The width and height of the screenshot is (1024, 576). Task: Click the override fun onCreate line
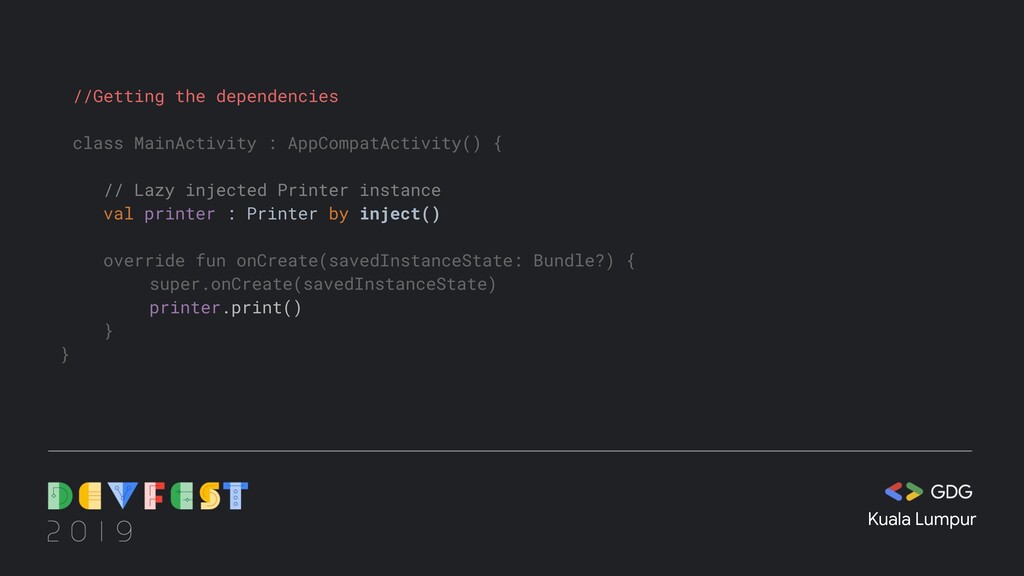[369, 261]
